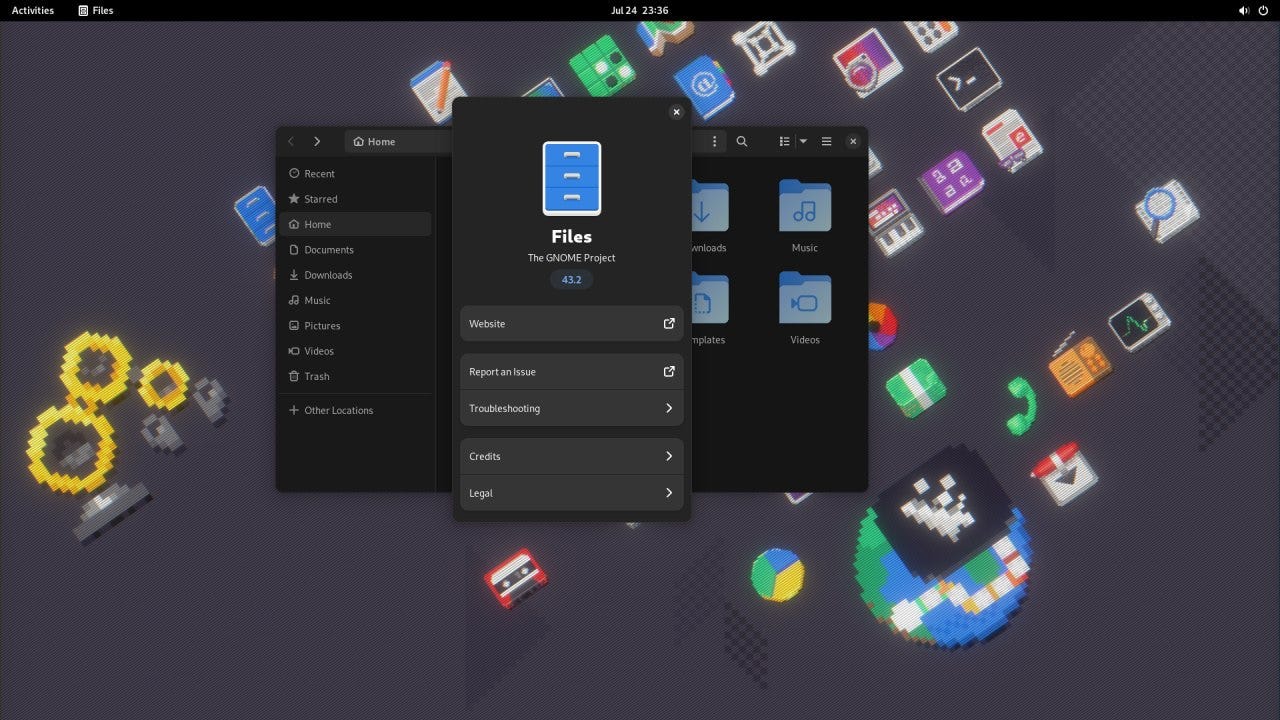Click Other Locations in the sidebar

point(356,410)
